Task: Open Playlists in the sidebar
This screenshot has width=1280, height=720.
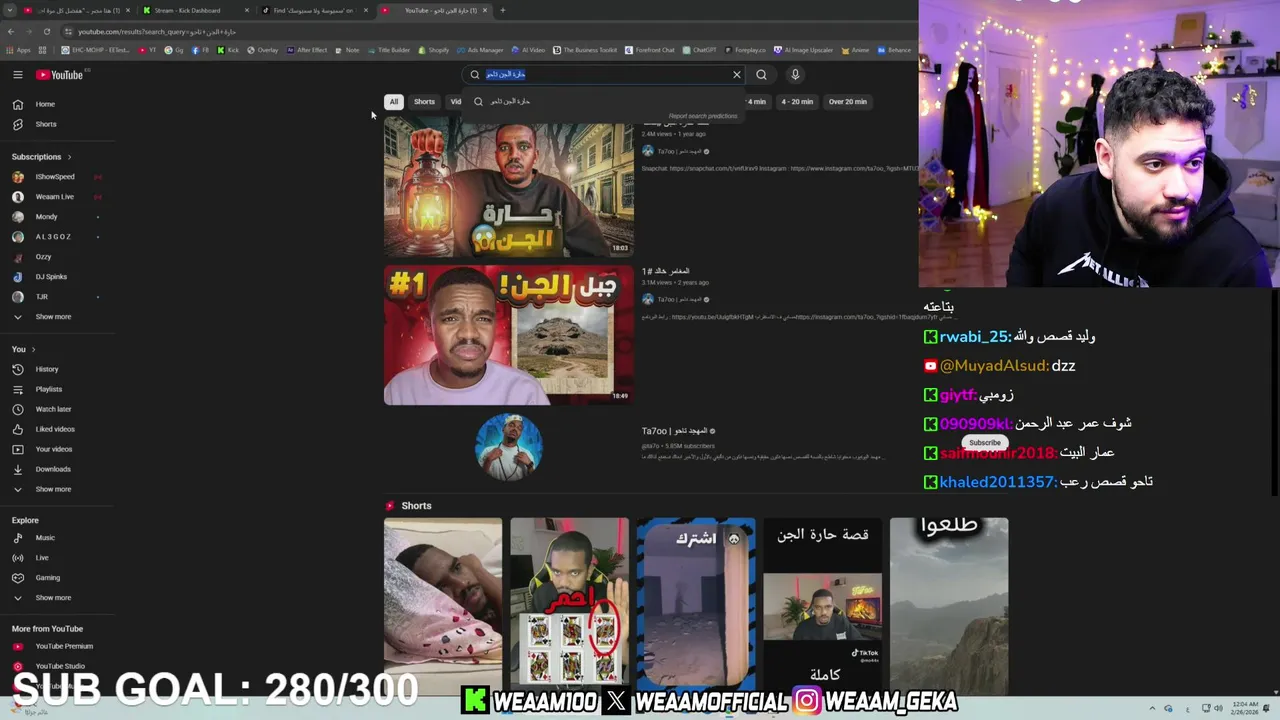Action: 49,389
